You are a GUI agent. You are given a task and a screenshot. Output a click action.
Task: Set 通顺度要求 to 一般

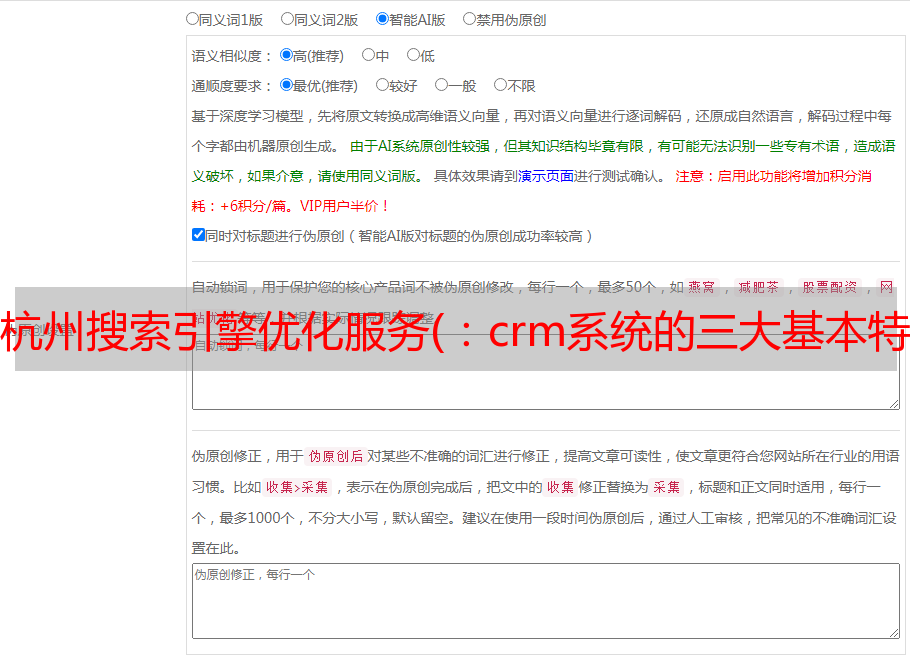coord(441,85)
